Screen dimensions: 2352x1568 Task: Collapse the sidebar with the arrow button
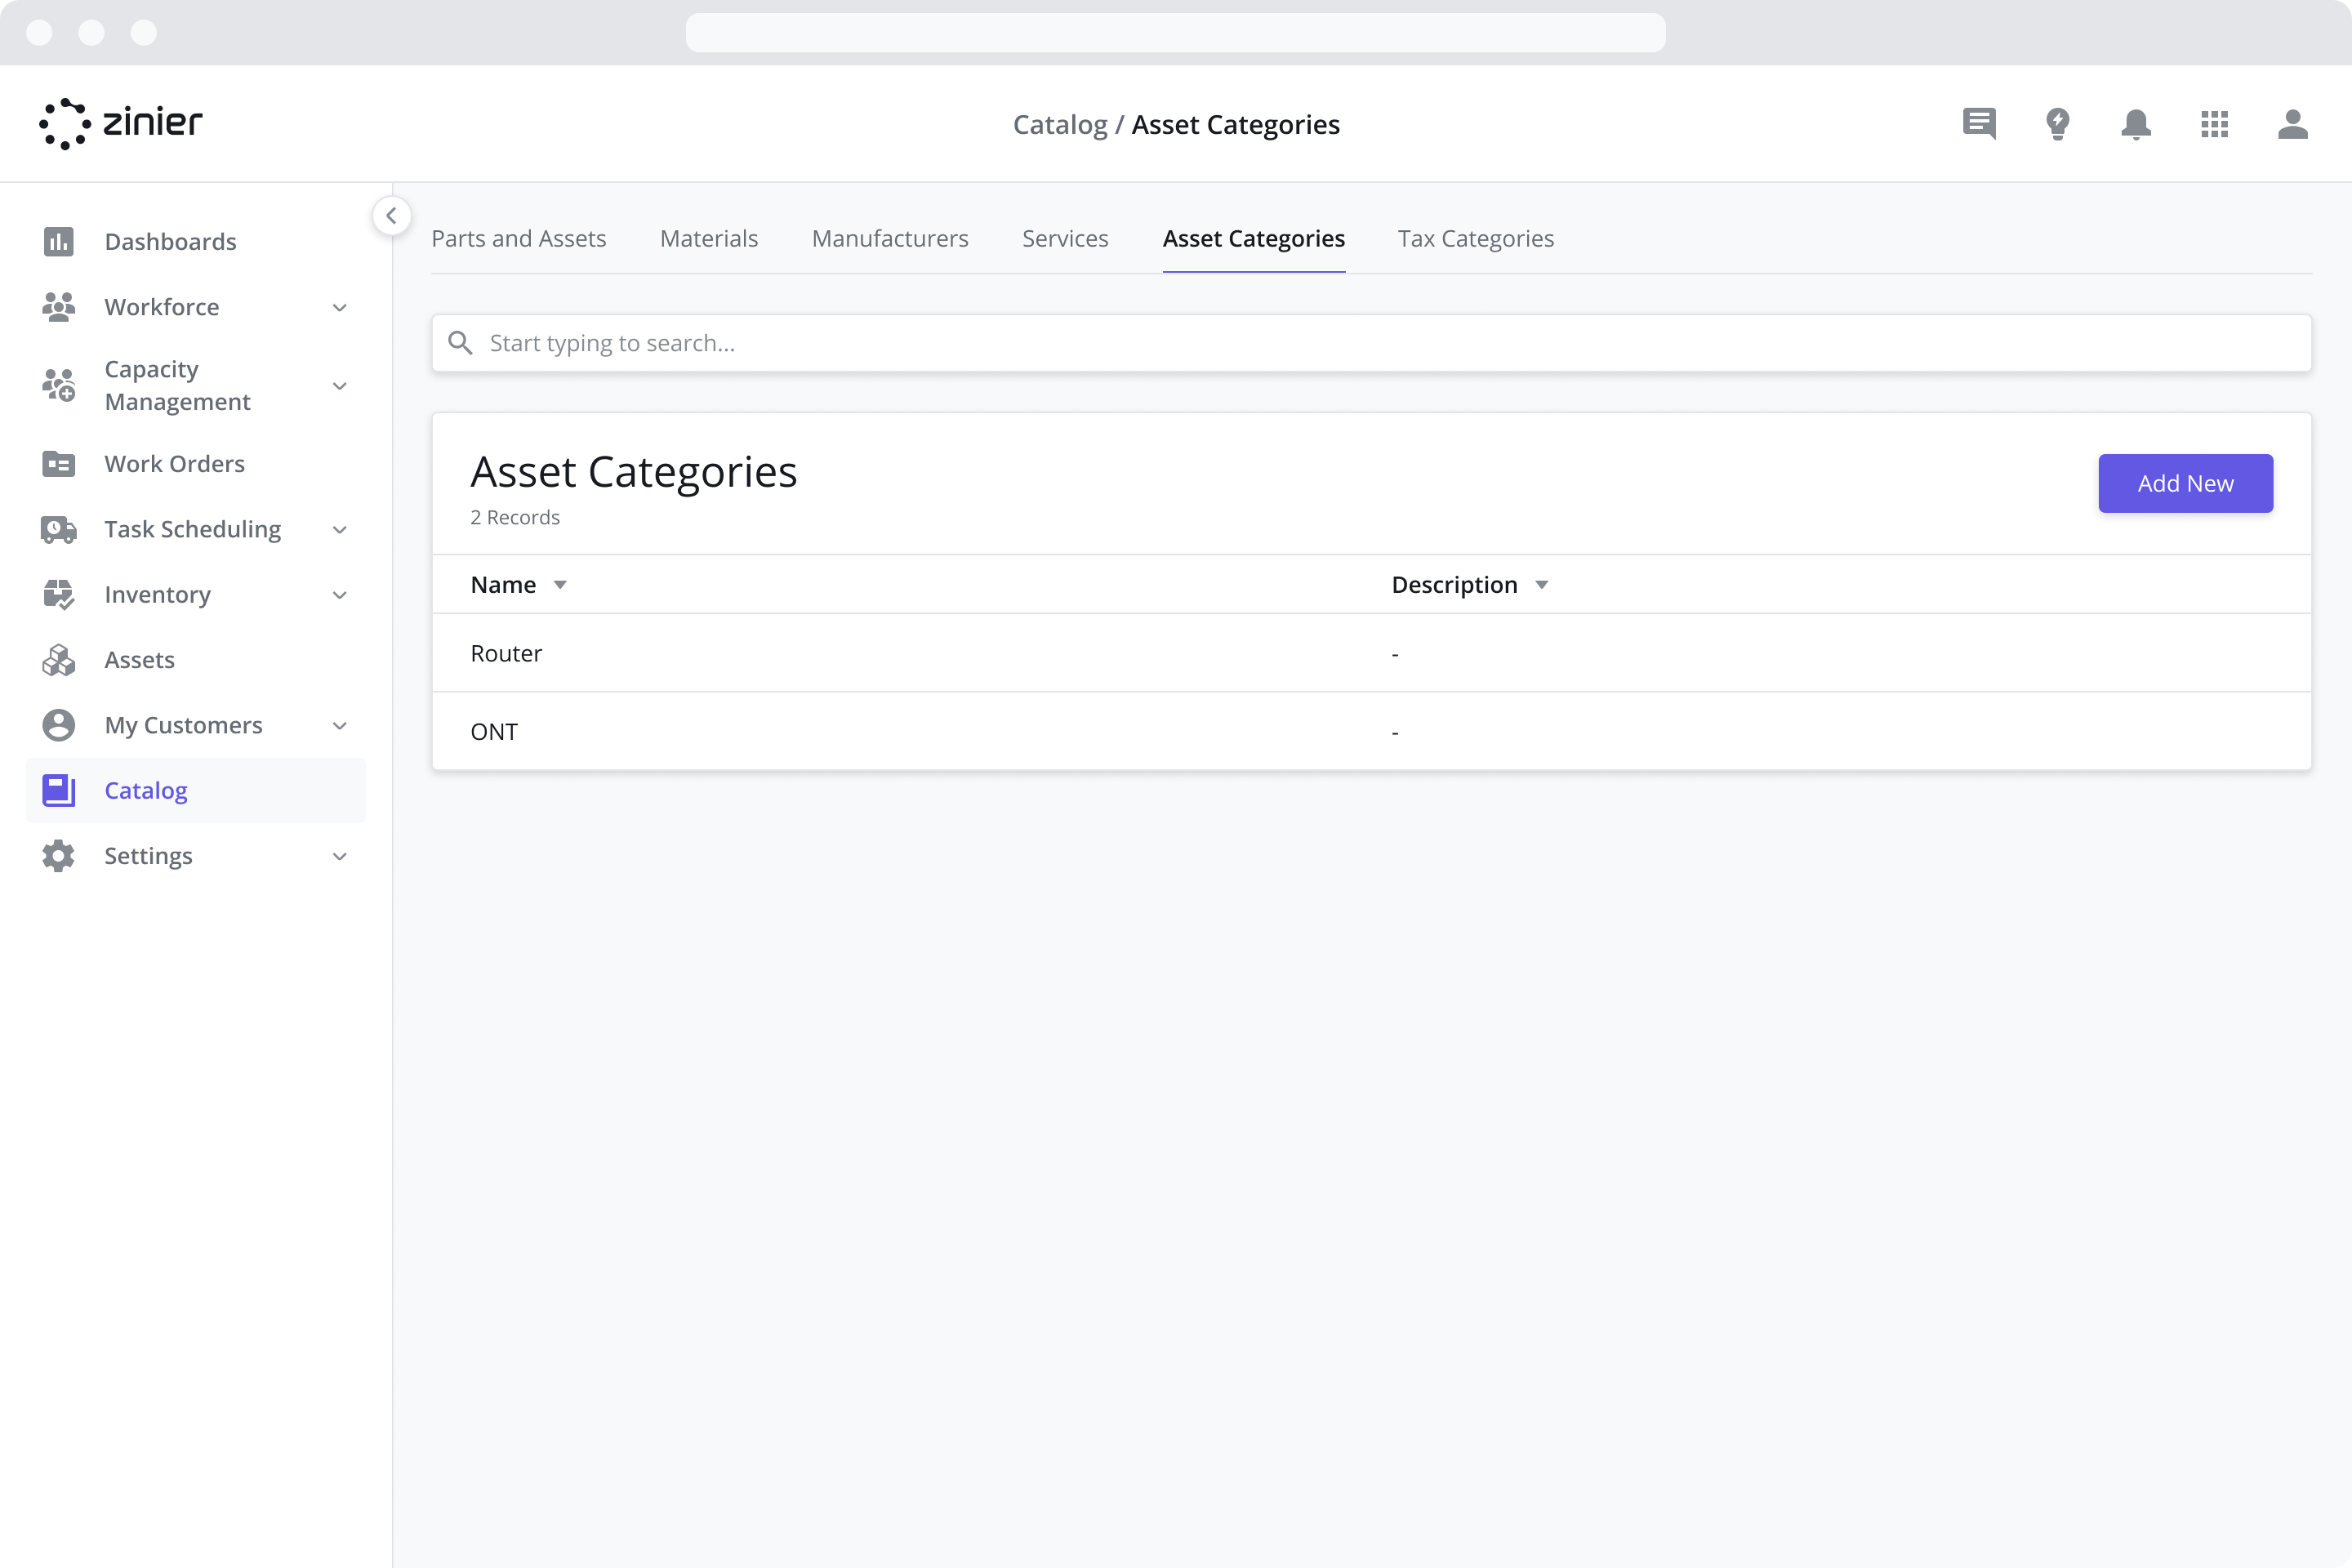[x=391, y=215]
